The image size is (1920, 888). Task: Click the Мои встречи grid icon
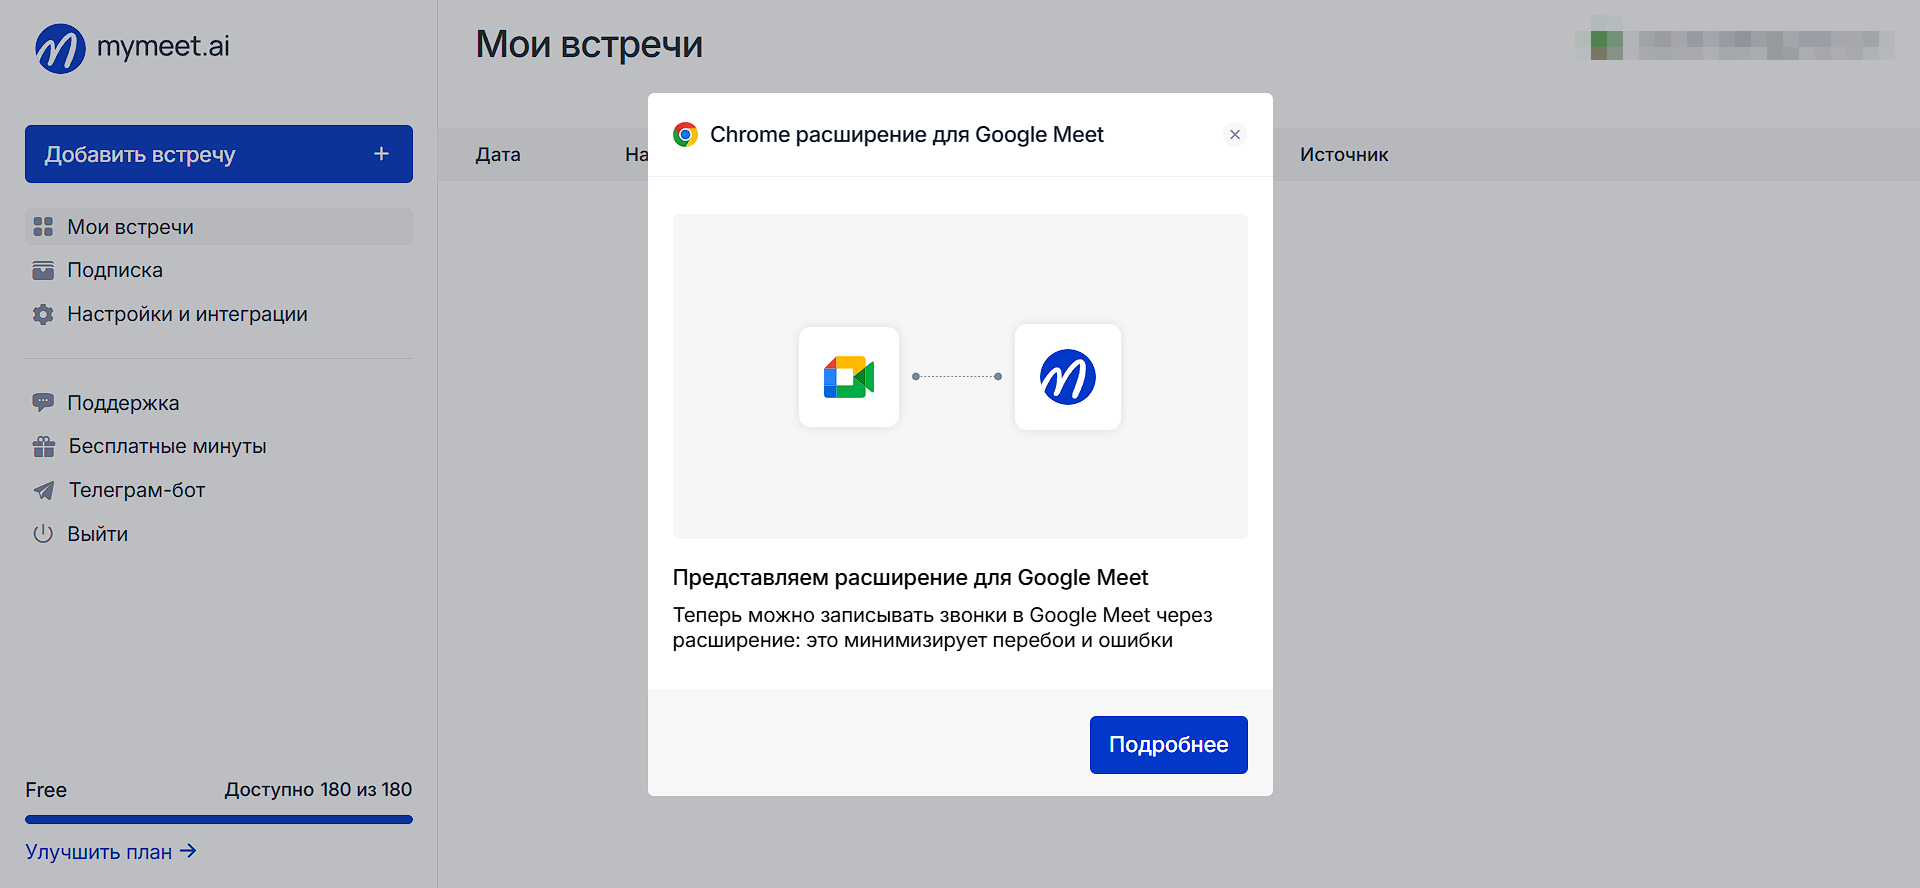43,227
